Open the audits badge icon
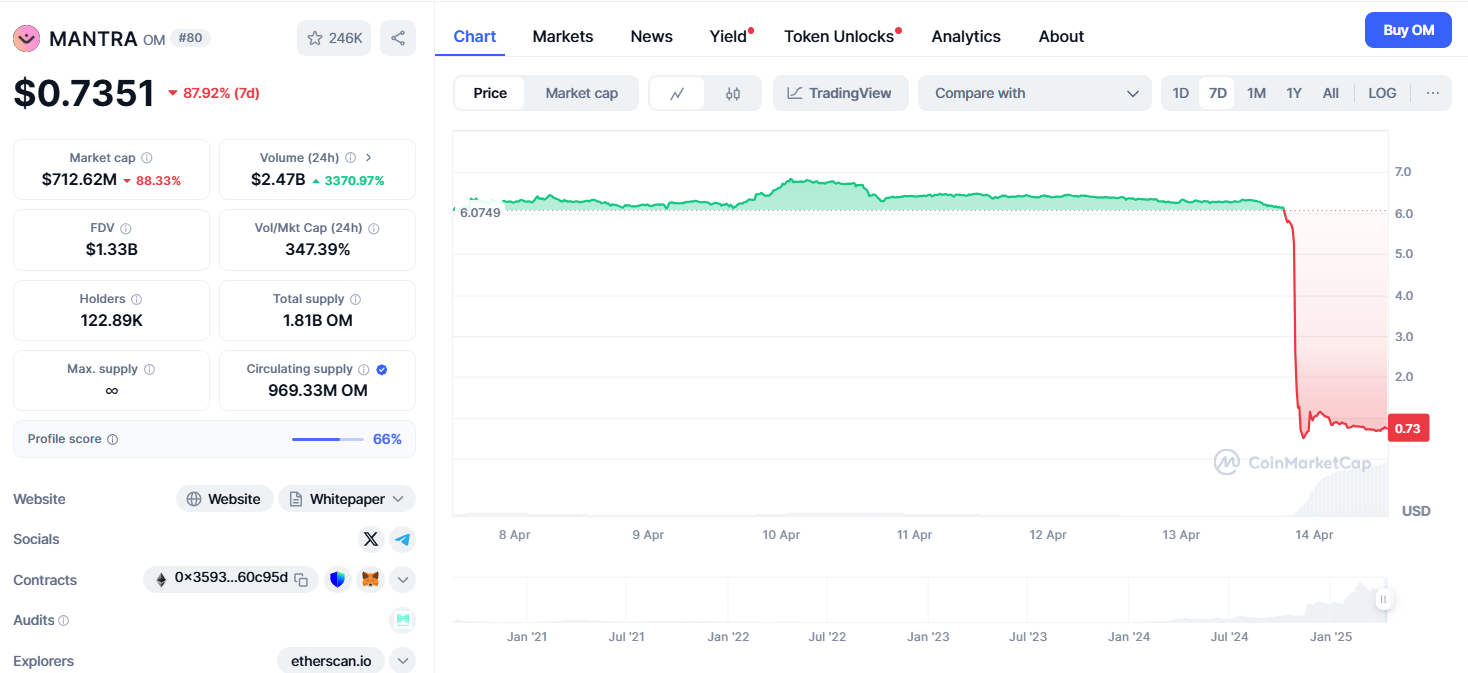This screenshot has width=1468, height=673. coord(403,620)
